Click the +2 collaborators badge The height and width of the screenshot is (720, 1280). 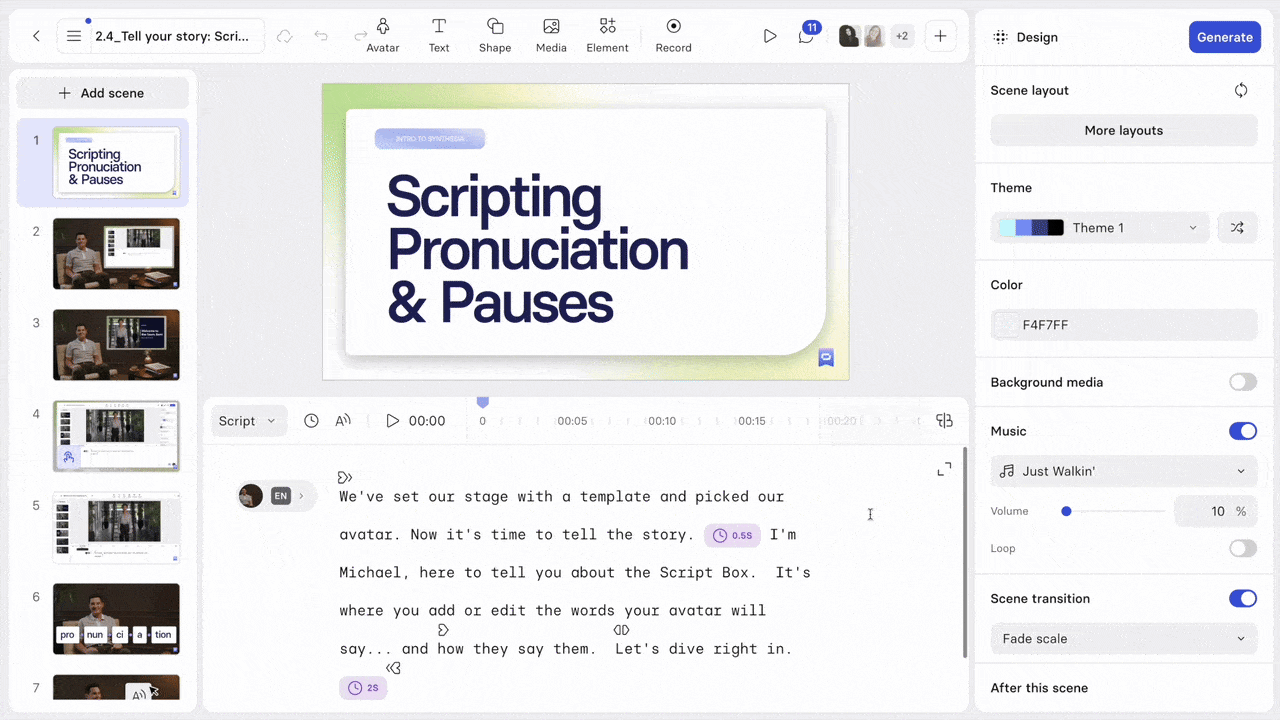point(902,36)
